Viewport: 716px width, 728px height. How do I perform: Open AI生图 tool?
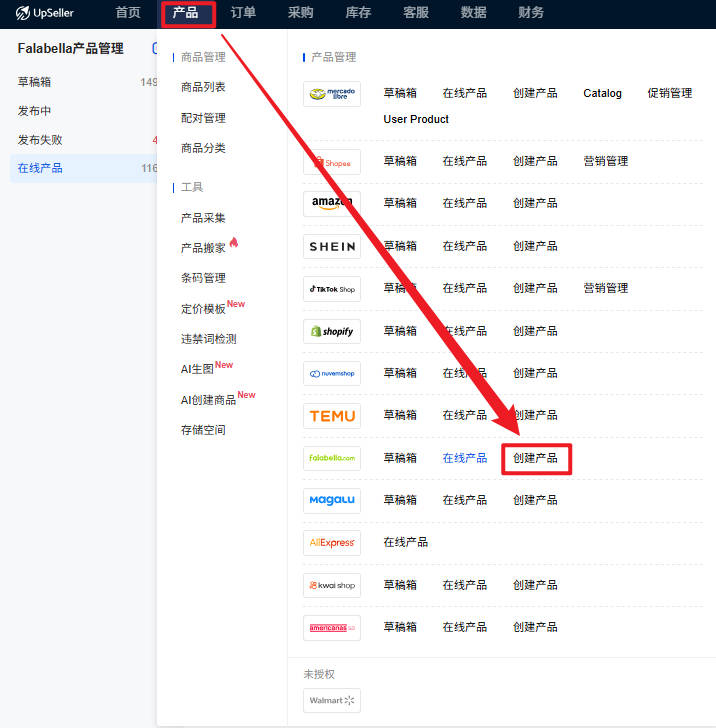click(197, 369)
